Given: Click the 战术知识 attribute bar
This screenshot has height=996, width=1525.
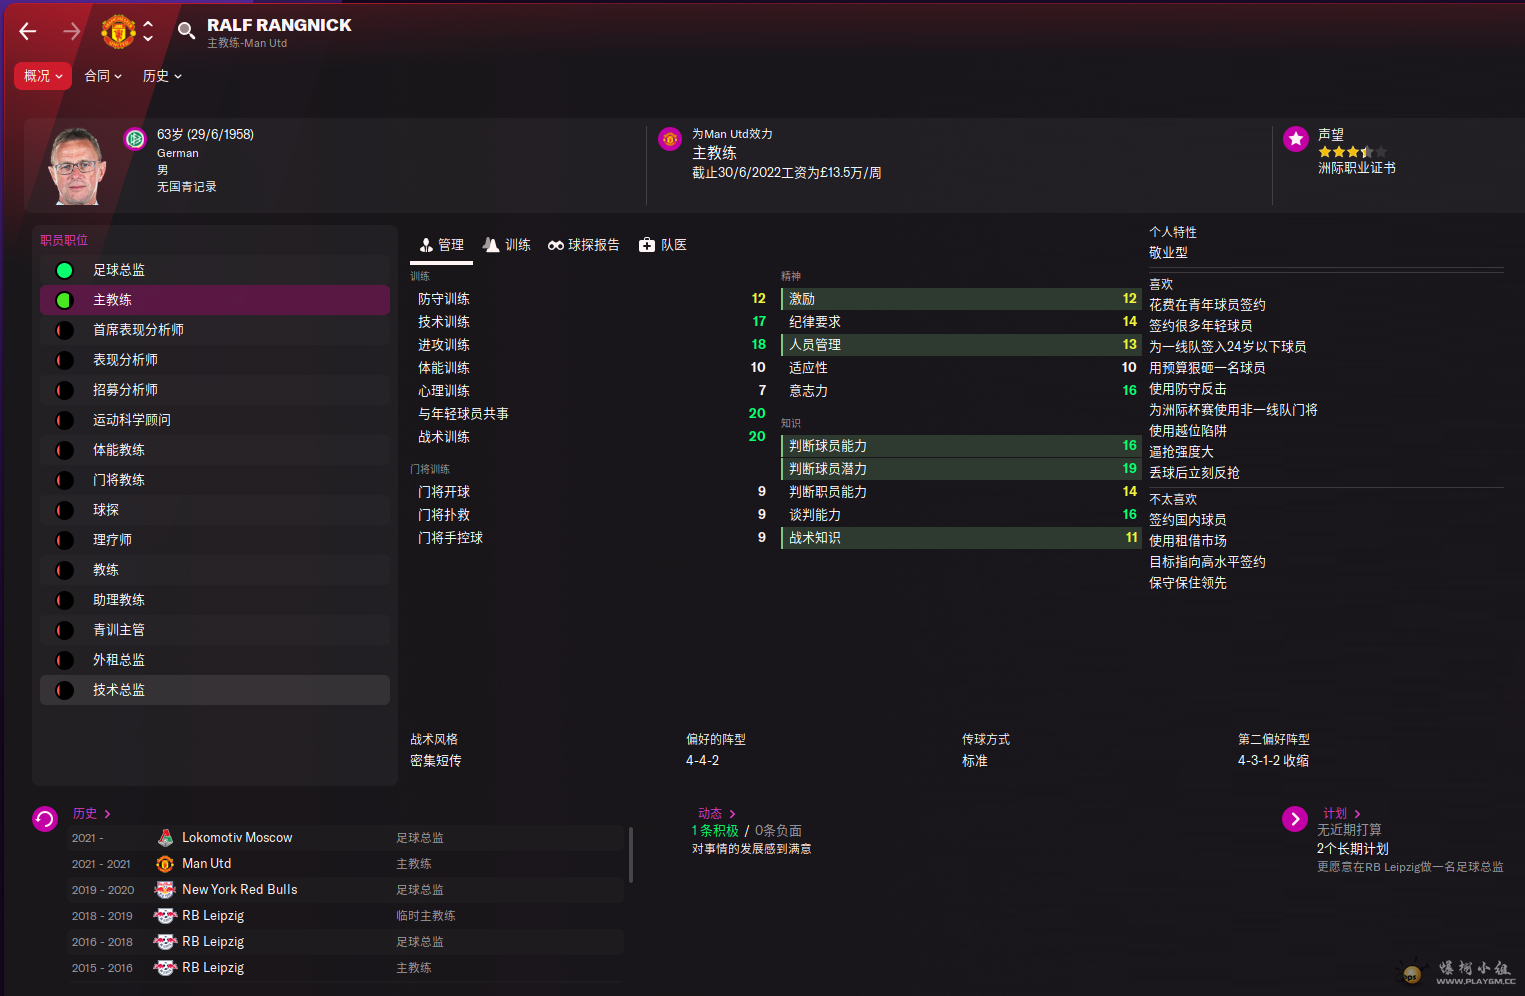Looking at the screenshot, I should pos(961,538).
